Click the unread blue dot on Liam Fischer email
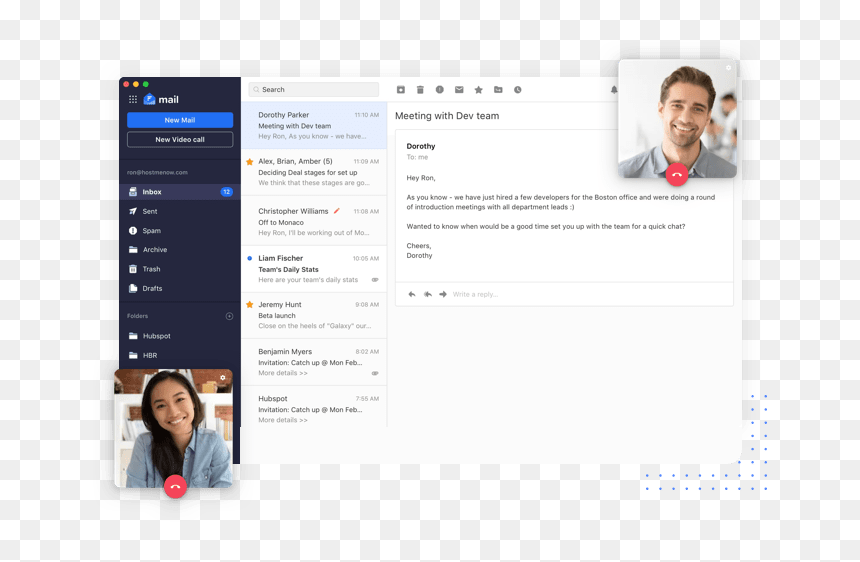The image size is (860, 562). click(250, 258)
